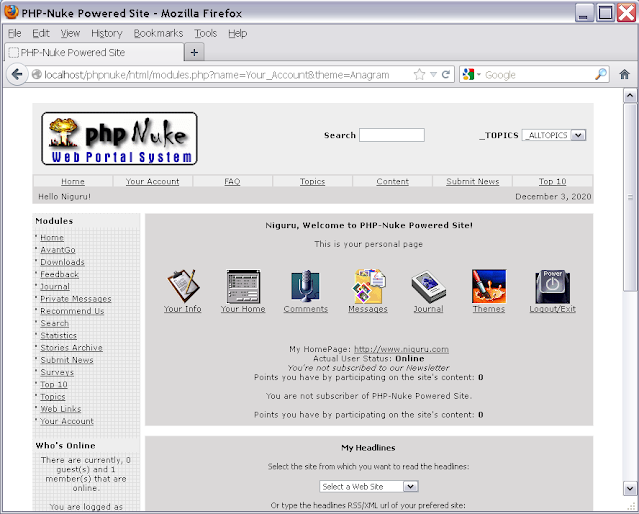Click the Google search engine icon
This screenshot has height=514, width=639.
pos(469,74)
